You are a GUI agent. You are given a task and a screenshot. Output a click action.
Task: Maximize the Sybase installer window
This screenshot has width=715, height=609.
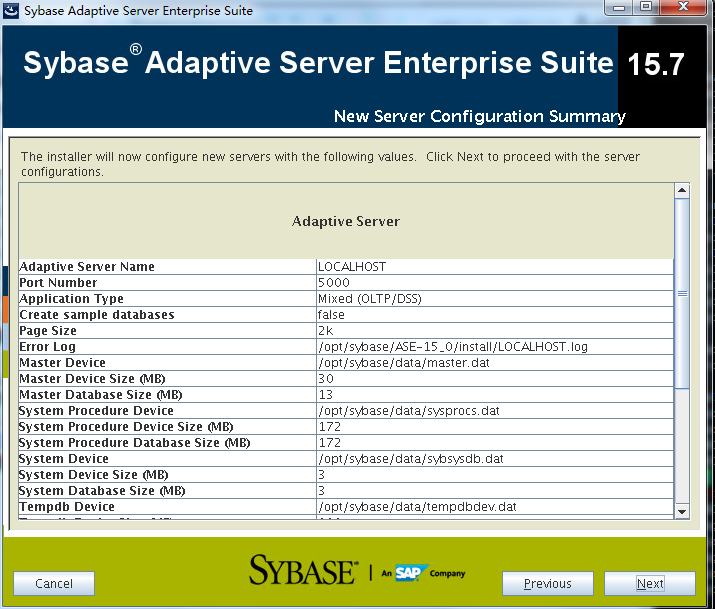click(x=646, y=7)
